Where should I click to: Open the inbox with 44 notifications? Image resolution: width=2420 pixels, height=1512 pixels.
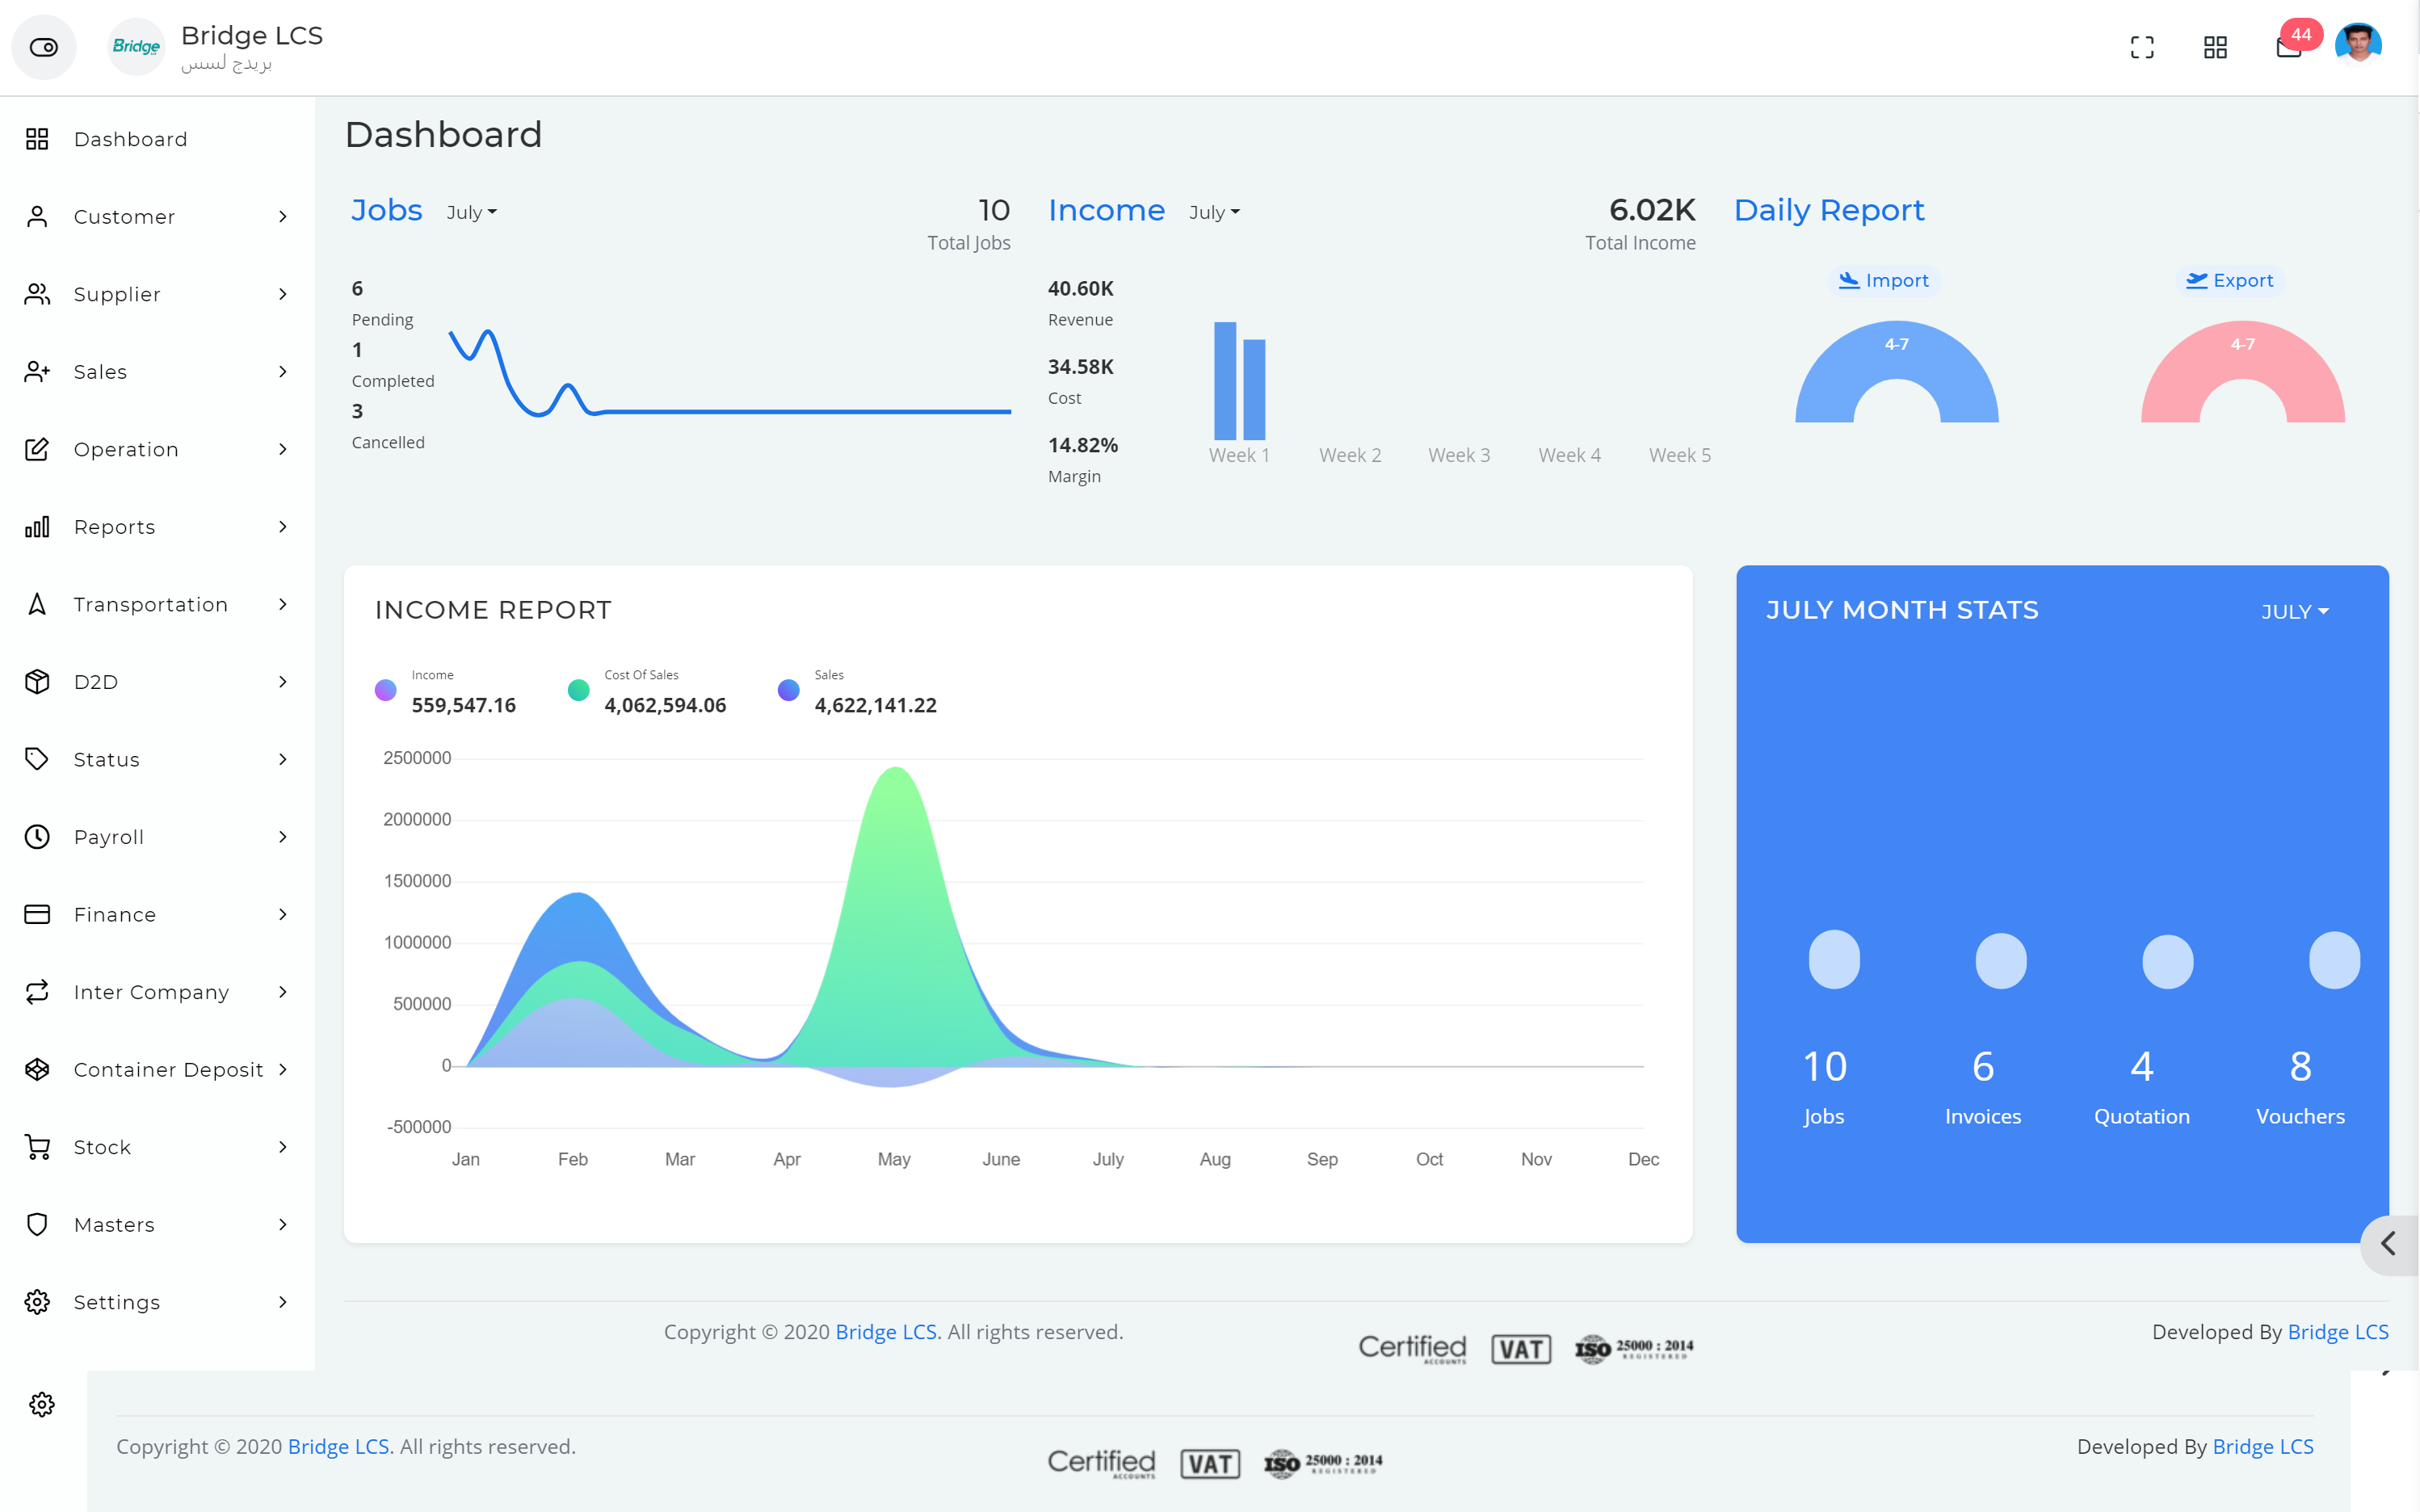point(2288,47)
